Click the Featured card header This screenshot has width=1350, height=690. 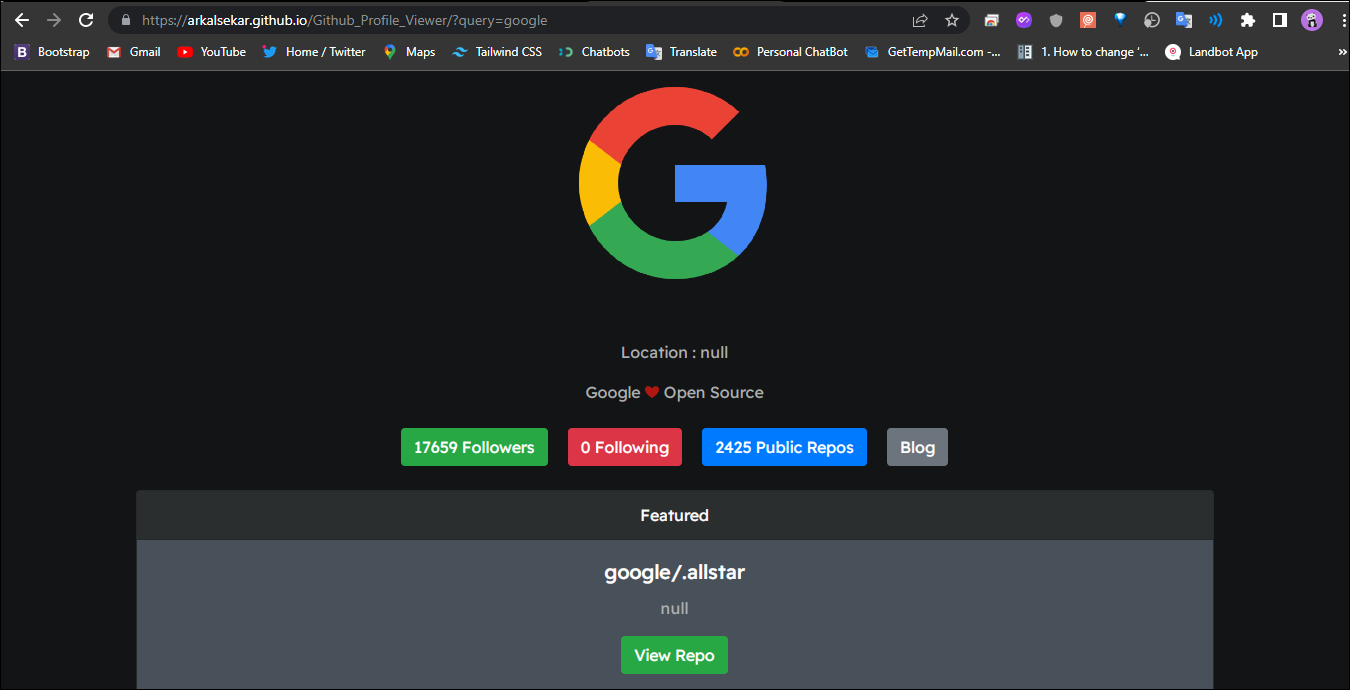[674, 515]
